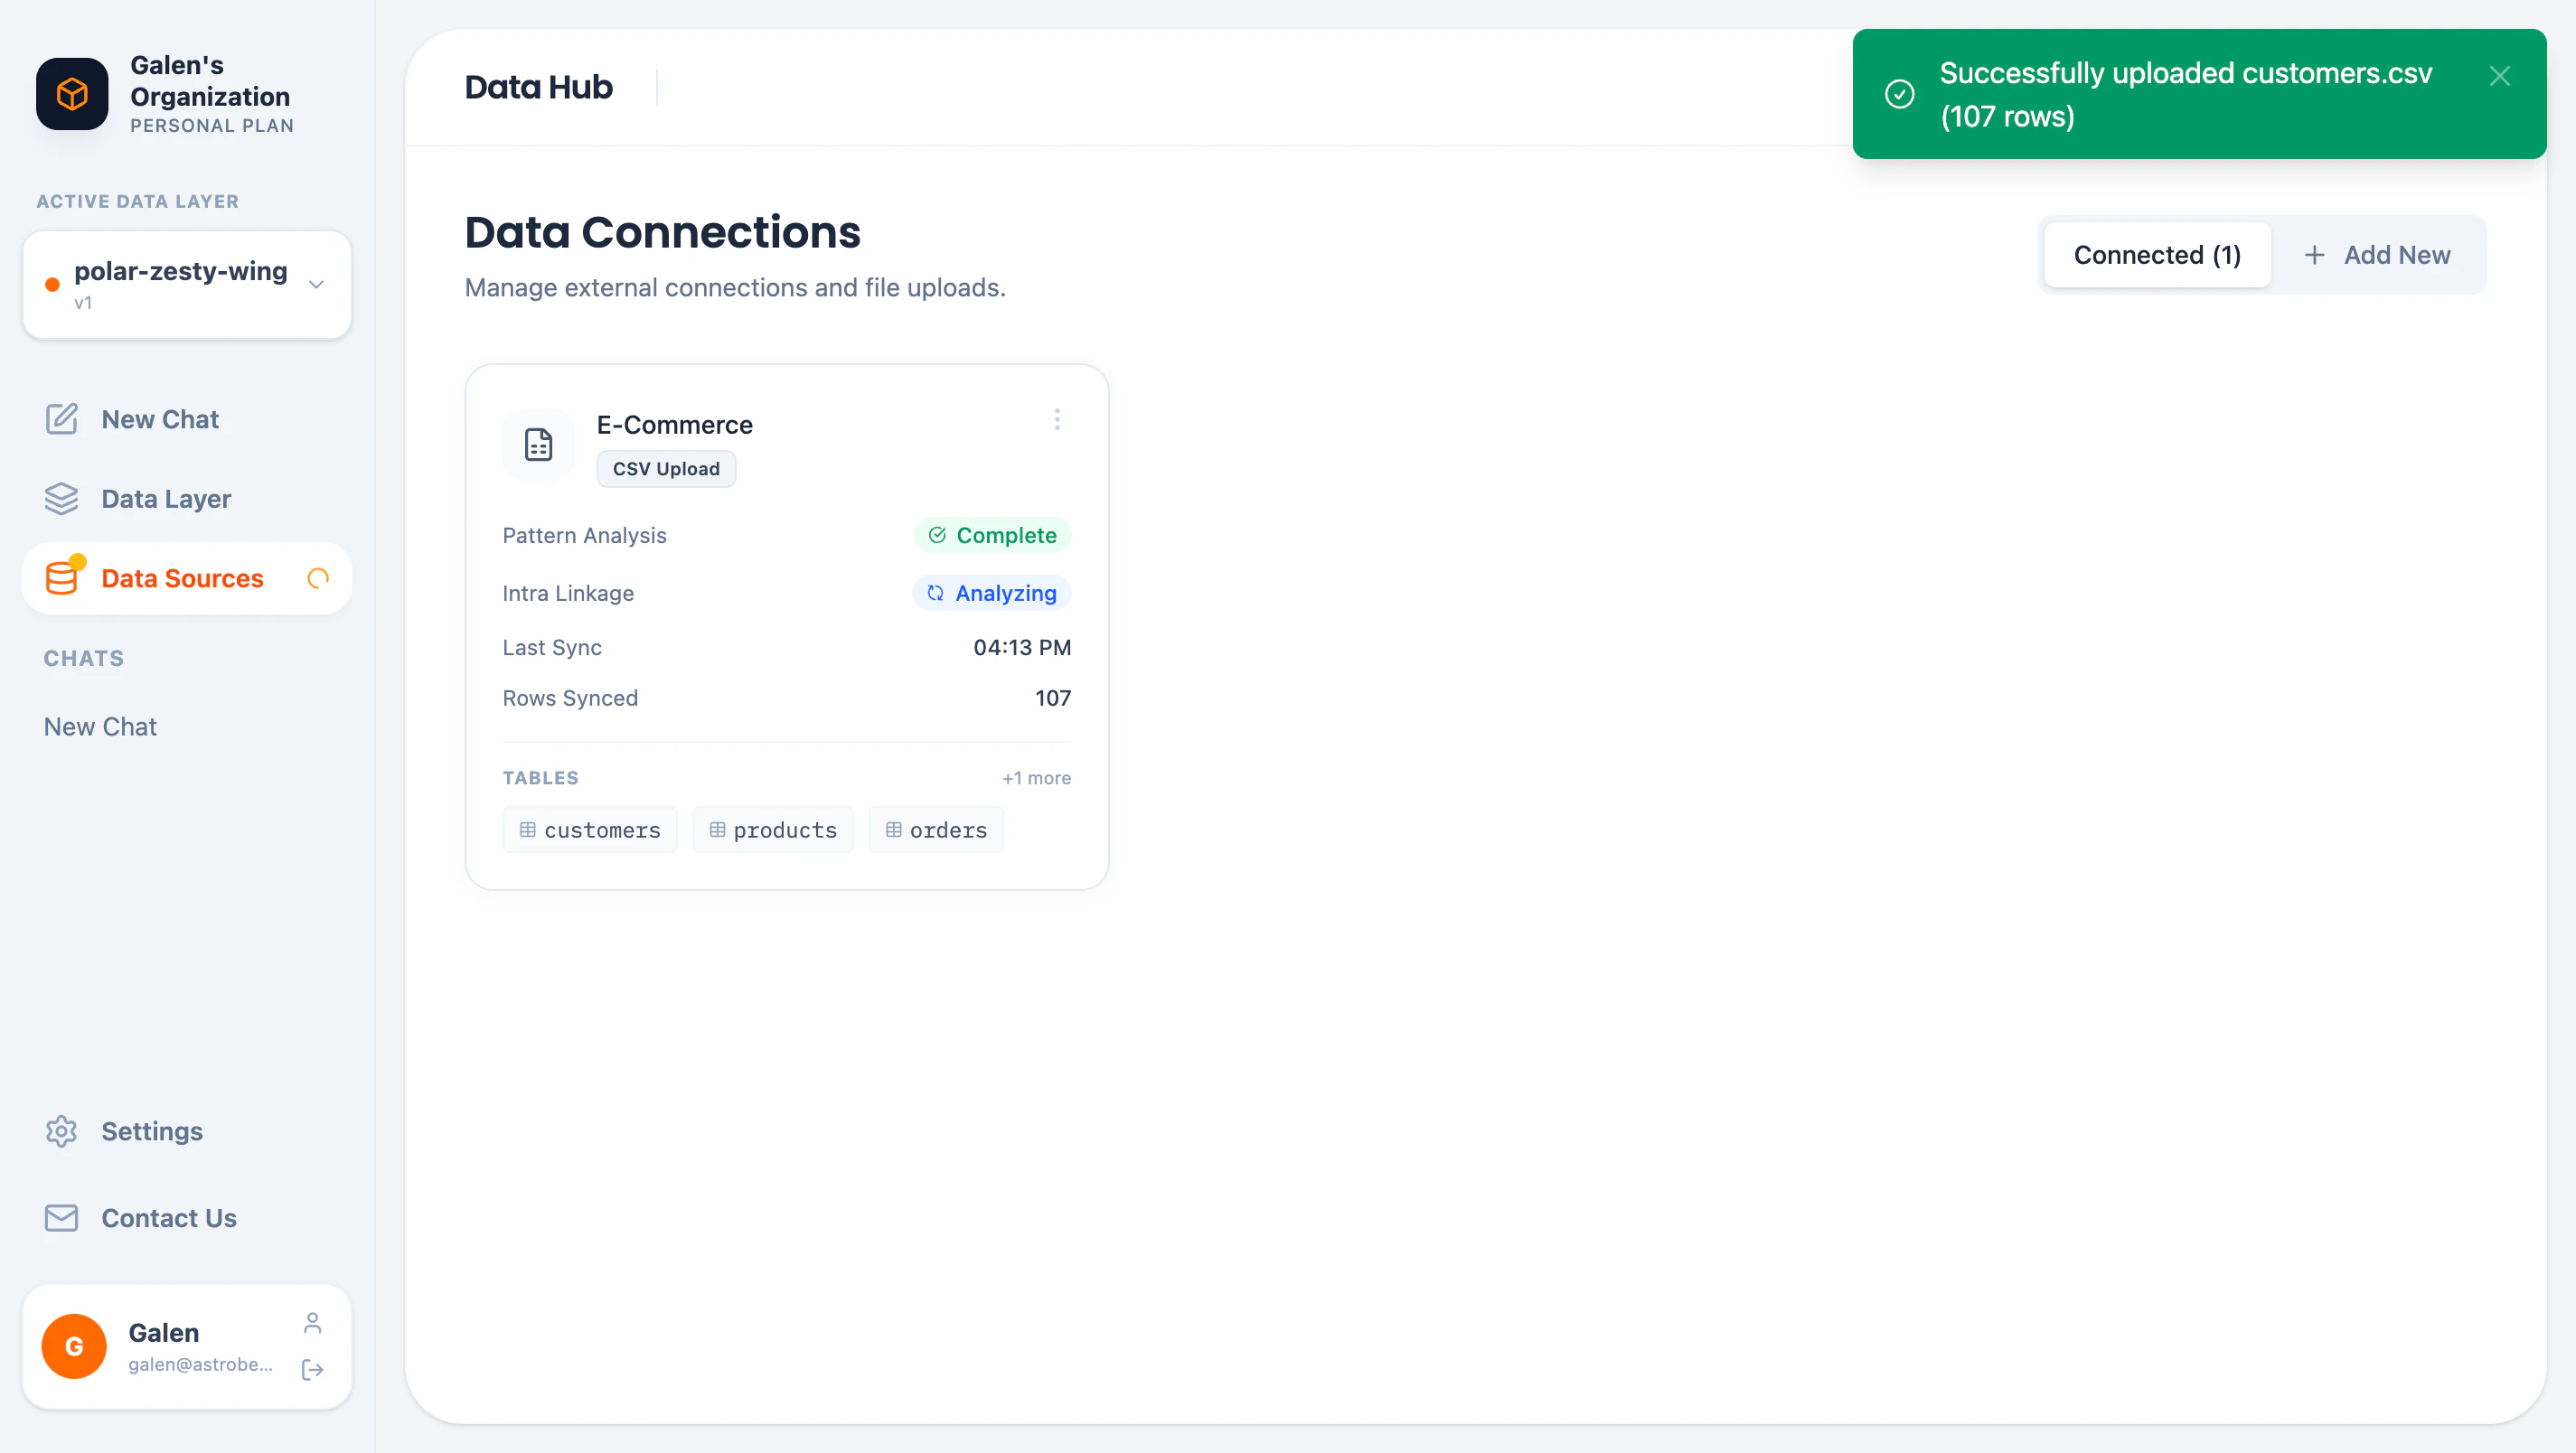Open the E-Commerce card options menu

[1057, 419]
